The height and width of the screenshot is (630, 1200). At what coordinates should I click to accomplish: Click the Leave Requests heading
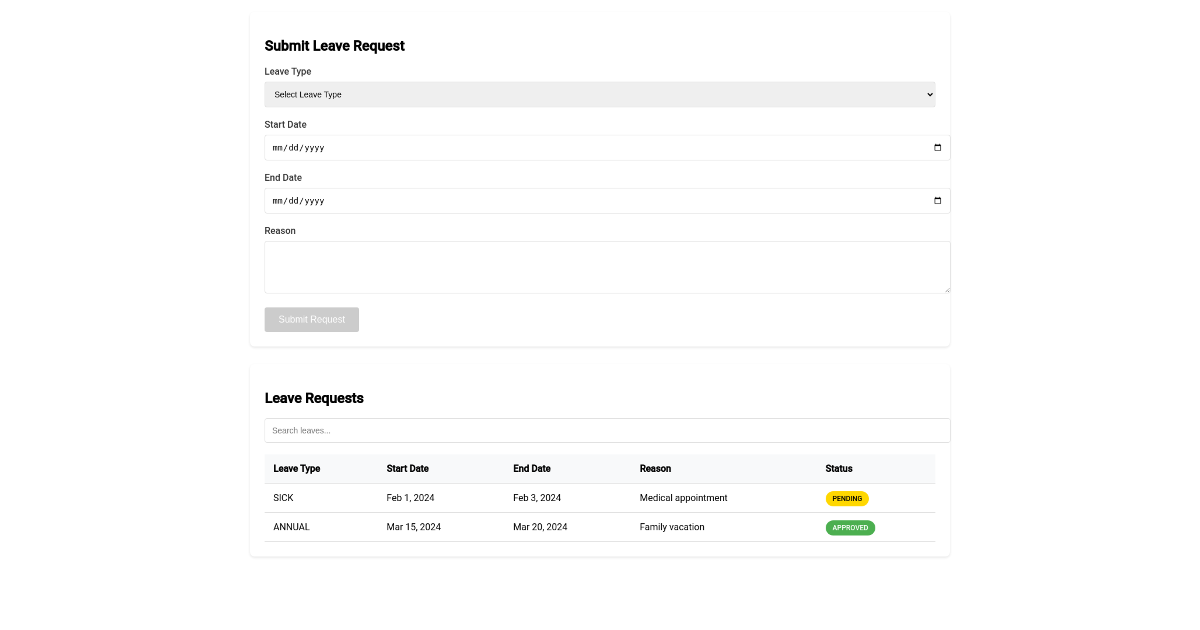click(314, 398)
